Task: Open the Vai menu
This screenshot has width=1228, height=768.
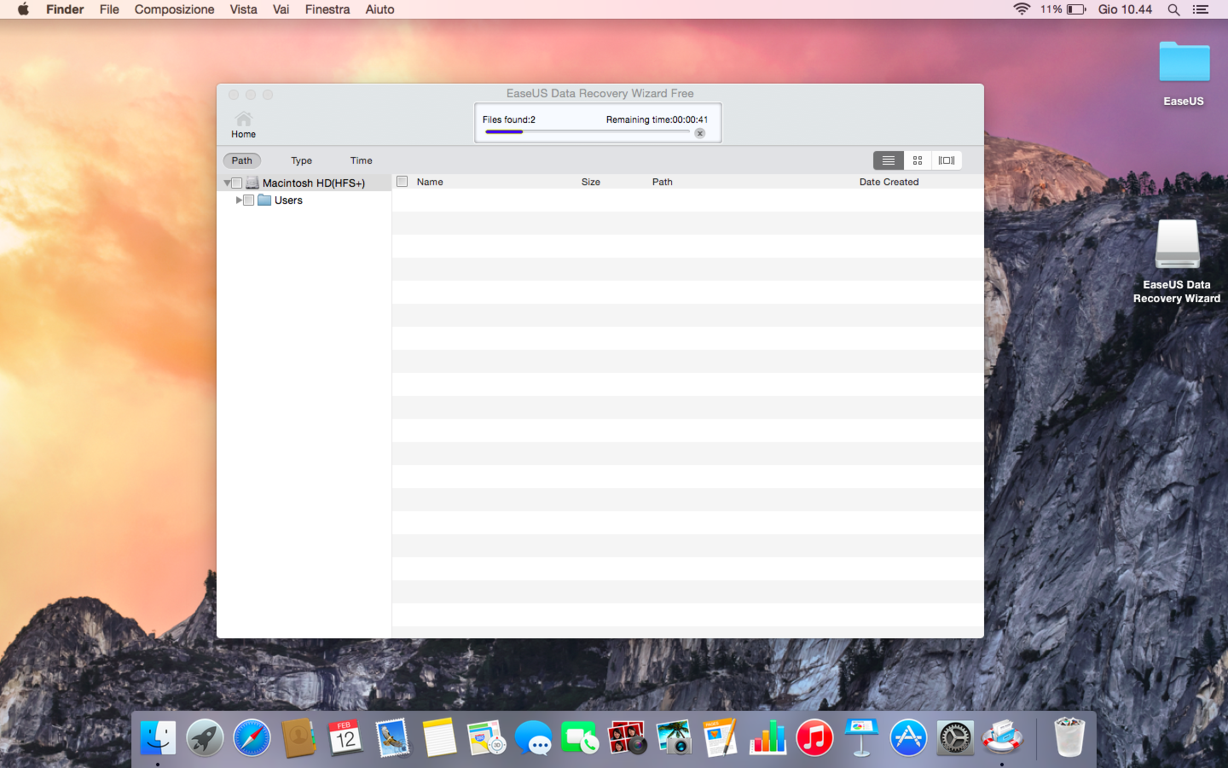Action: coord(281,9)
